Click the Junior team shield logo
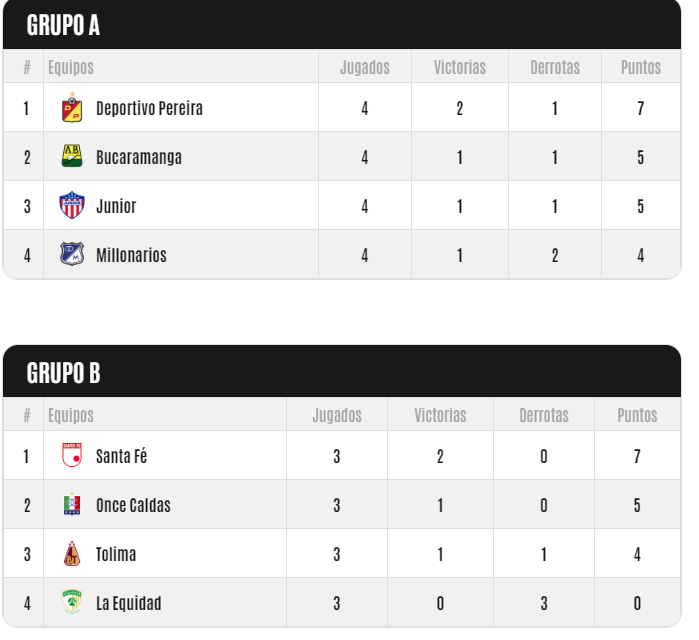This screenshot has width=699, height=640. (x=72, y=205)
